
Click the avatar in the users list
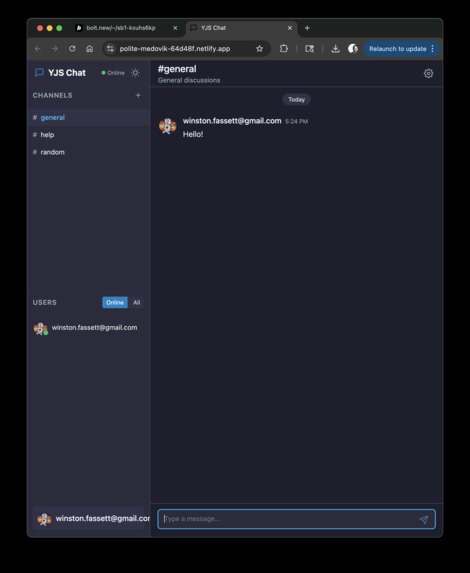tap(41, 329)
